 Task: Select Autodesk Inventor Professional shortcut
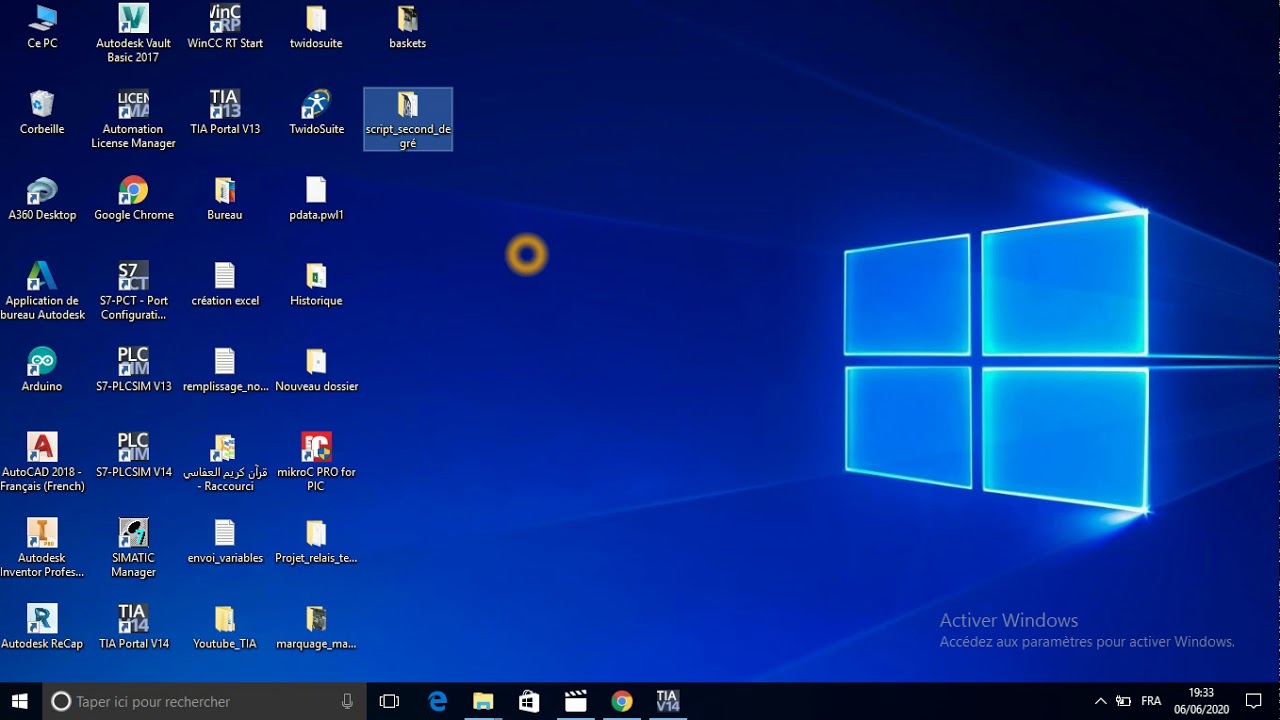[42, 550]
